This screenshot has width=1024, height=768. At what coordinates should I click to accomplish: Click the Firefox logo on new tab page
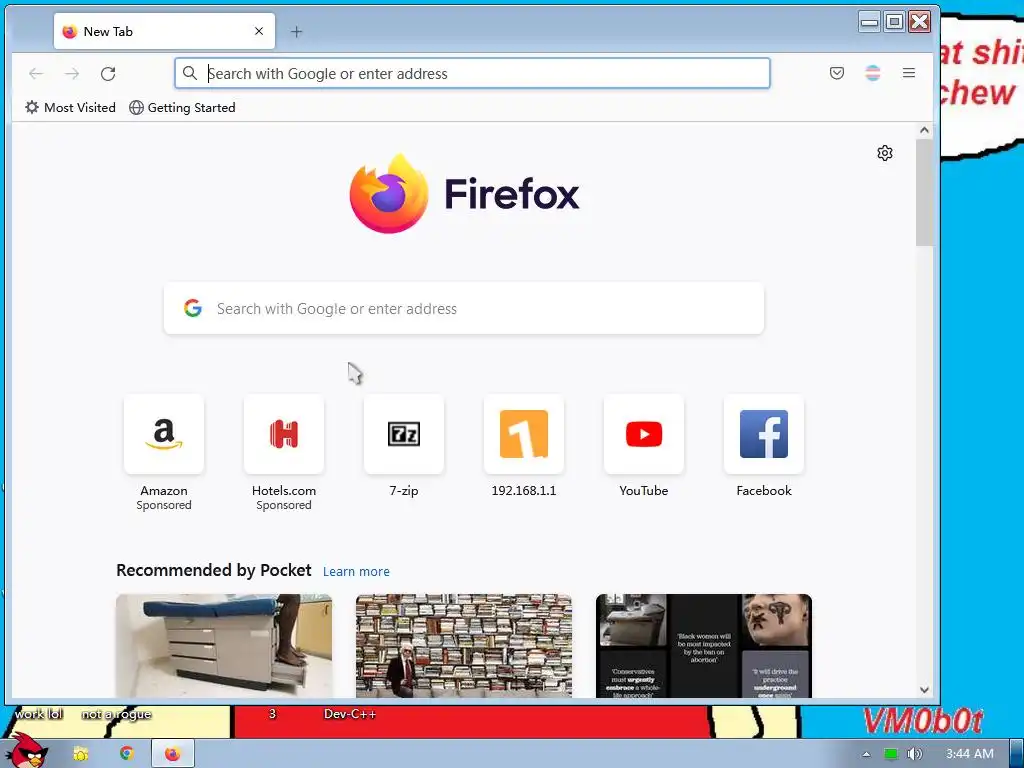click(464, 194)
